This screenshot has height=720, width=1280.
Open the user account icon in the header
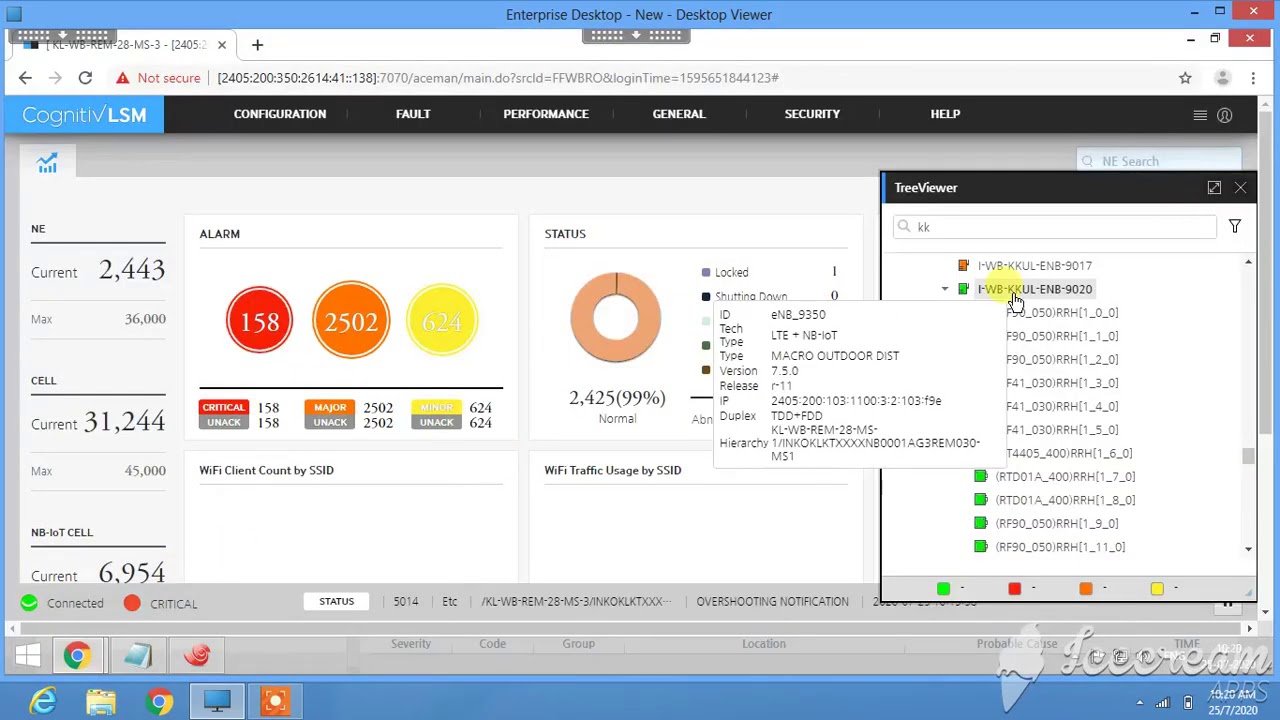(x=1224, y=115)
